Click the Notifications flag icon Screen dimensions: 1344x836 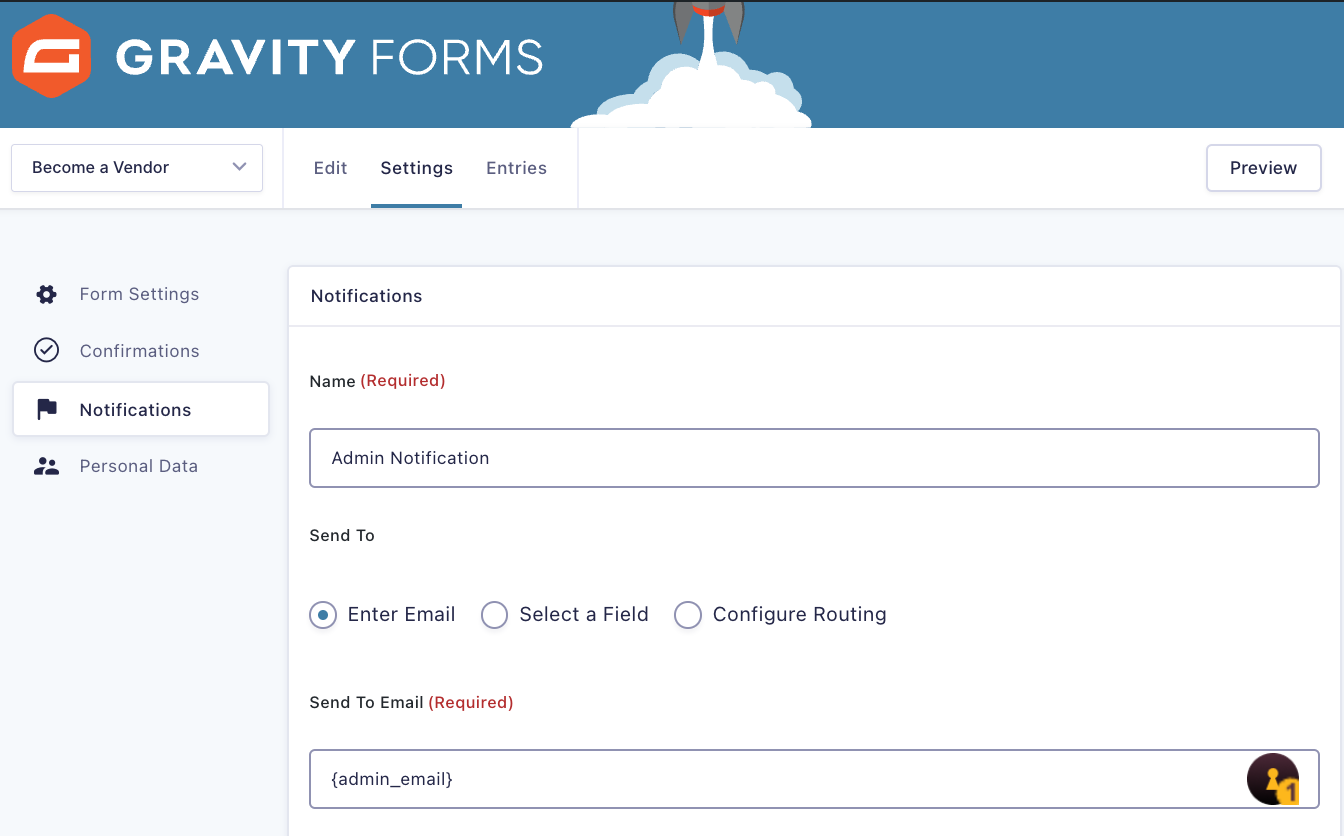click(46, 409)
